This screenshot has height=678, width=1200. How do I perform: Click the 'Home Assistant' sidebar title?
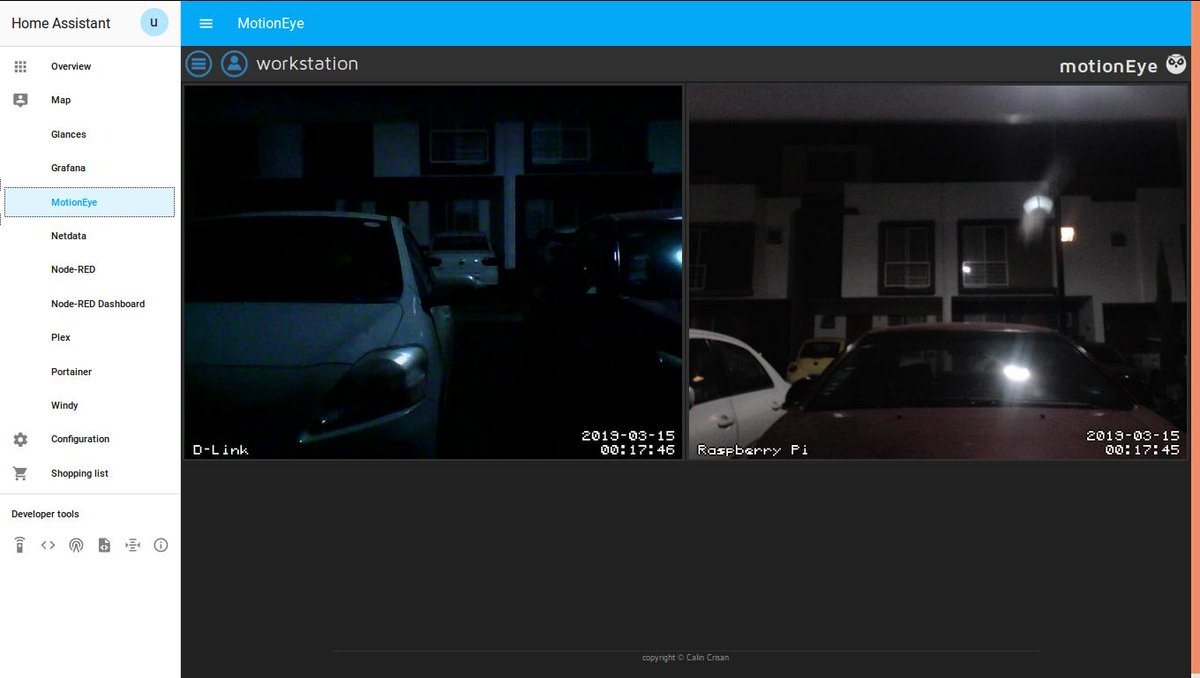(x=61, y=23)
